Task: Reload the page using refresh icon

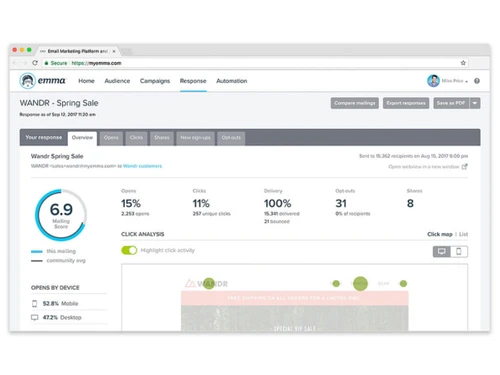Action: (35, 63)
